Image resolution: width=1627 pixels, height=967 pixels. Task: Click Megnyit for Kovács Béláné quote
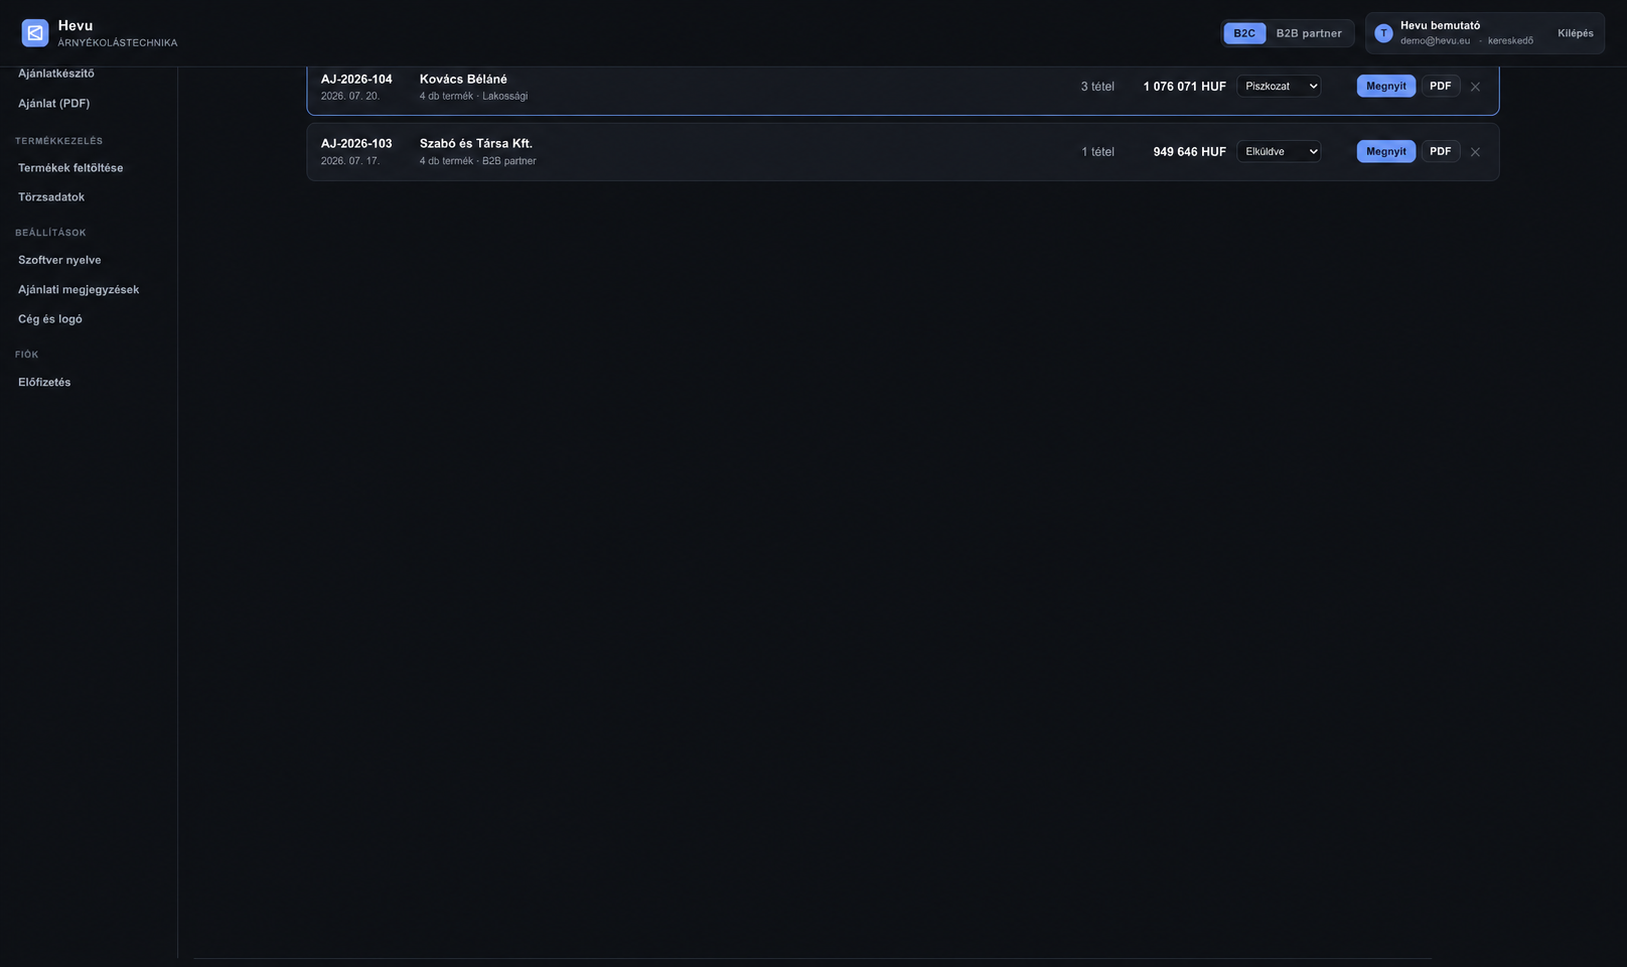(1386, 86)
